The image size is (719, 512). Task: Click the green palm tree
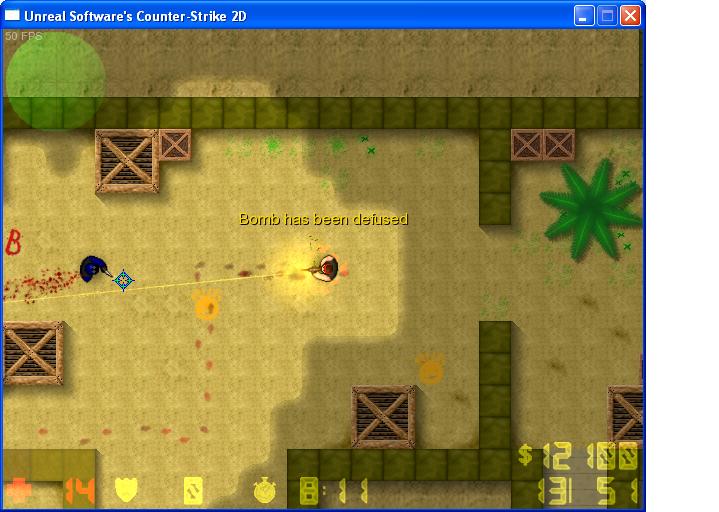click(x=592, y=209)
